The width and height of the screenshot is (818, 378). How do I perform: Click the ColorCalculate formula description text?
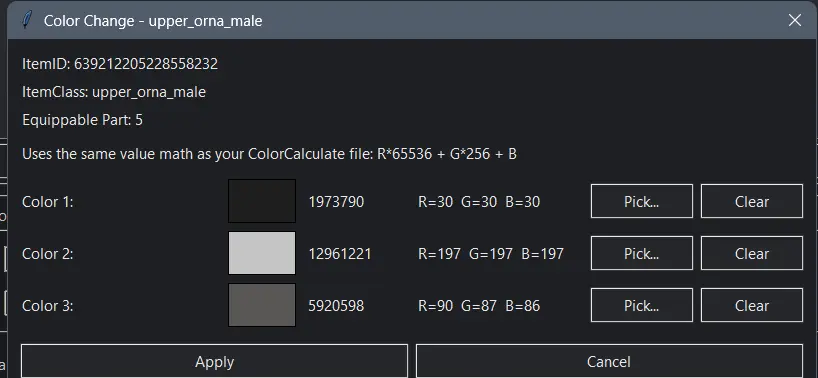point(269,154)
